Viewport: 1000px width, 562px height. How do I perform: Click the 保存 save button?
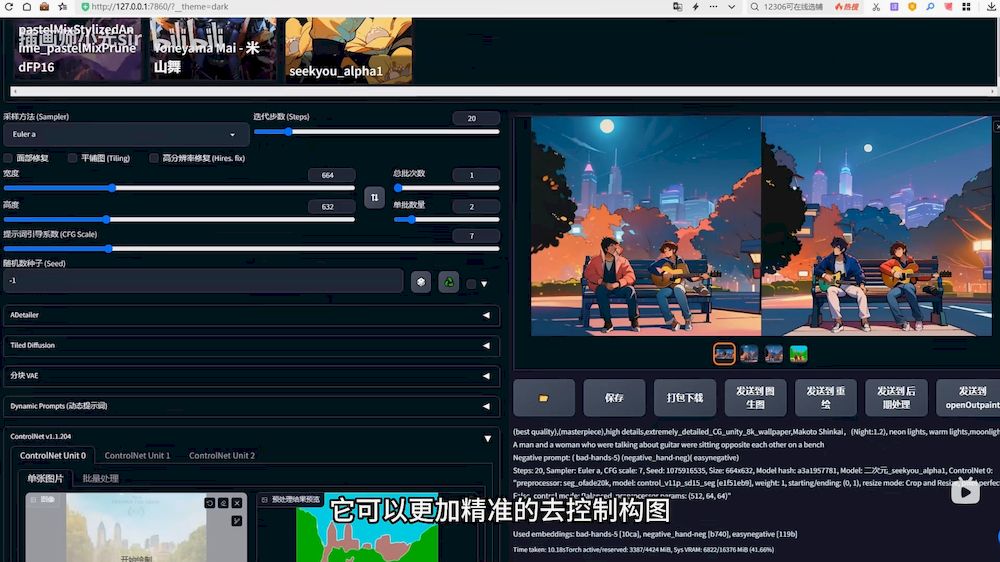click(x=614, y=398)
